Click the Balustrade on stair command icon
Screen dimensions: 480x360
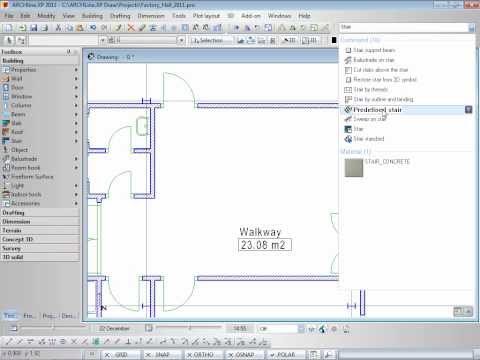(348, 60)
